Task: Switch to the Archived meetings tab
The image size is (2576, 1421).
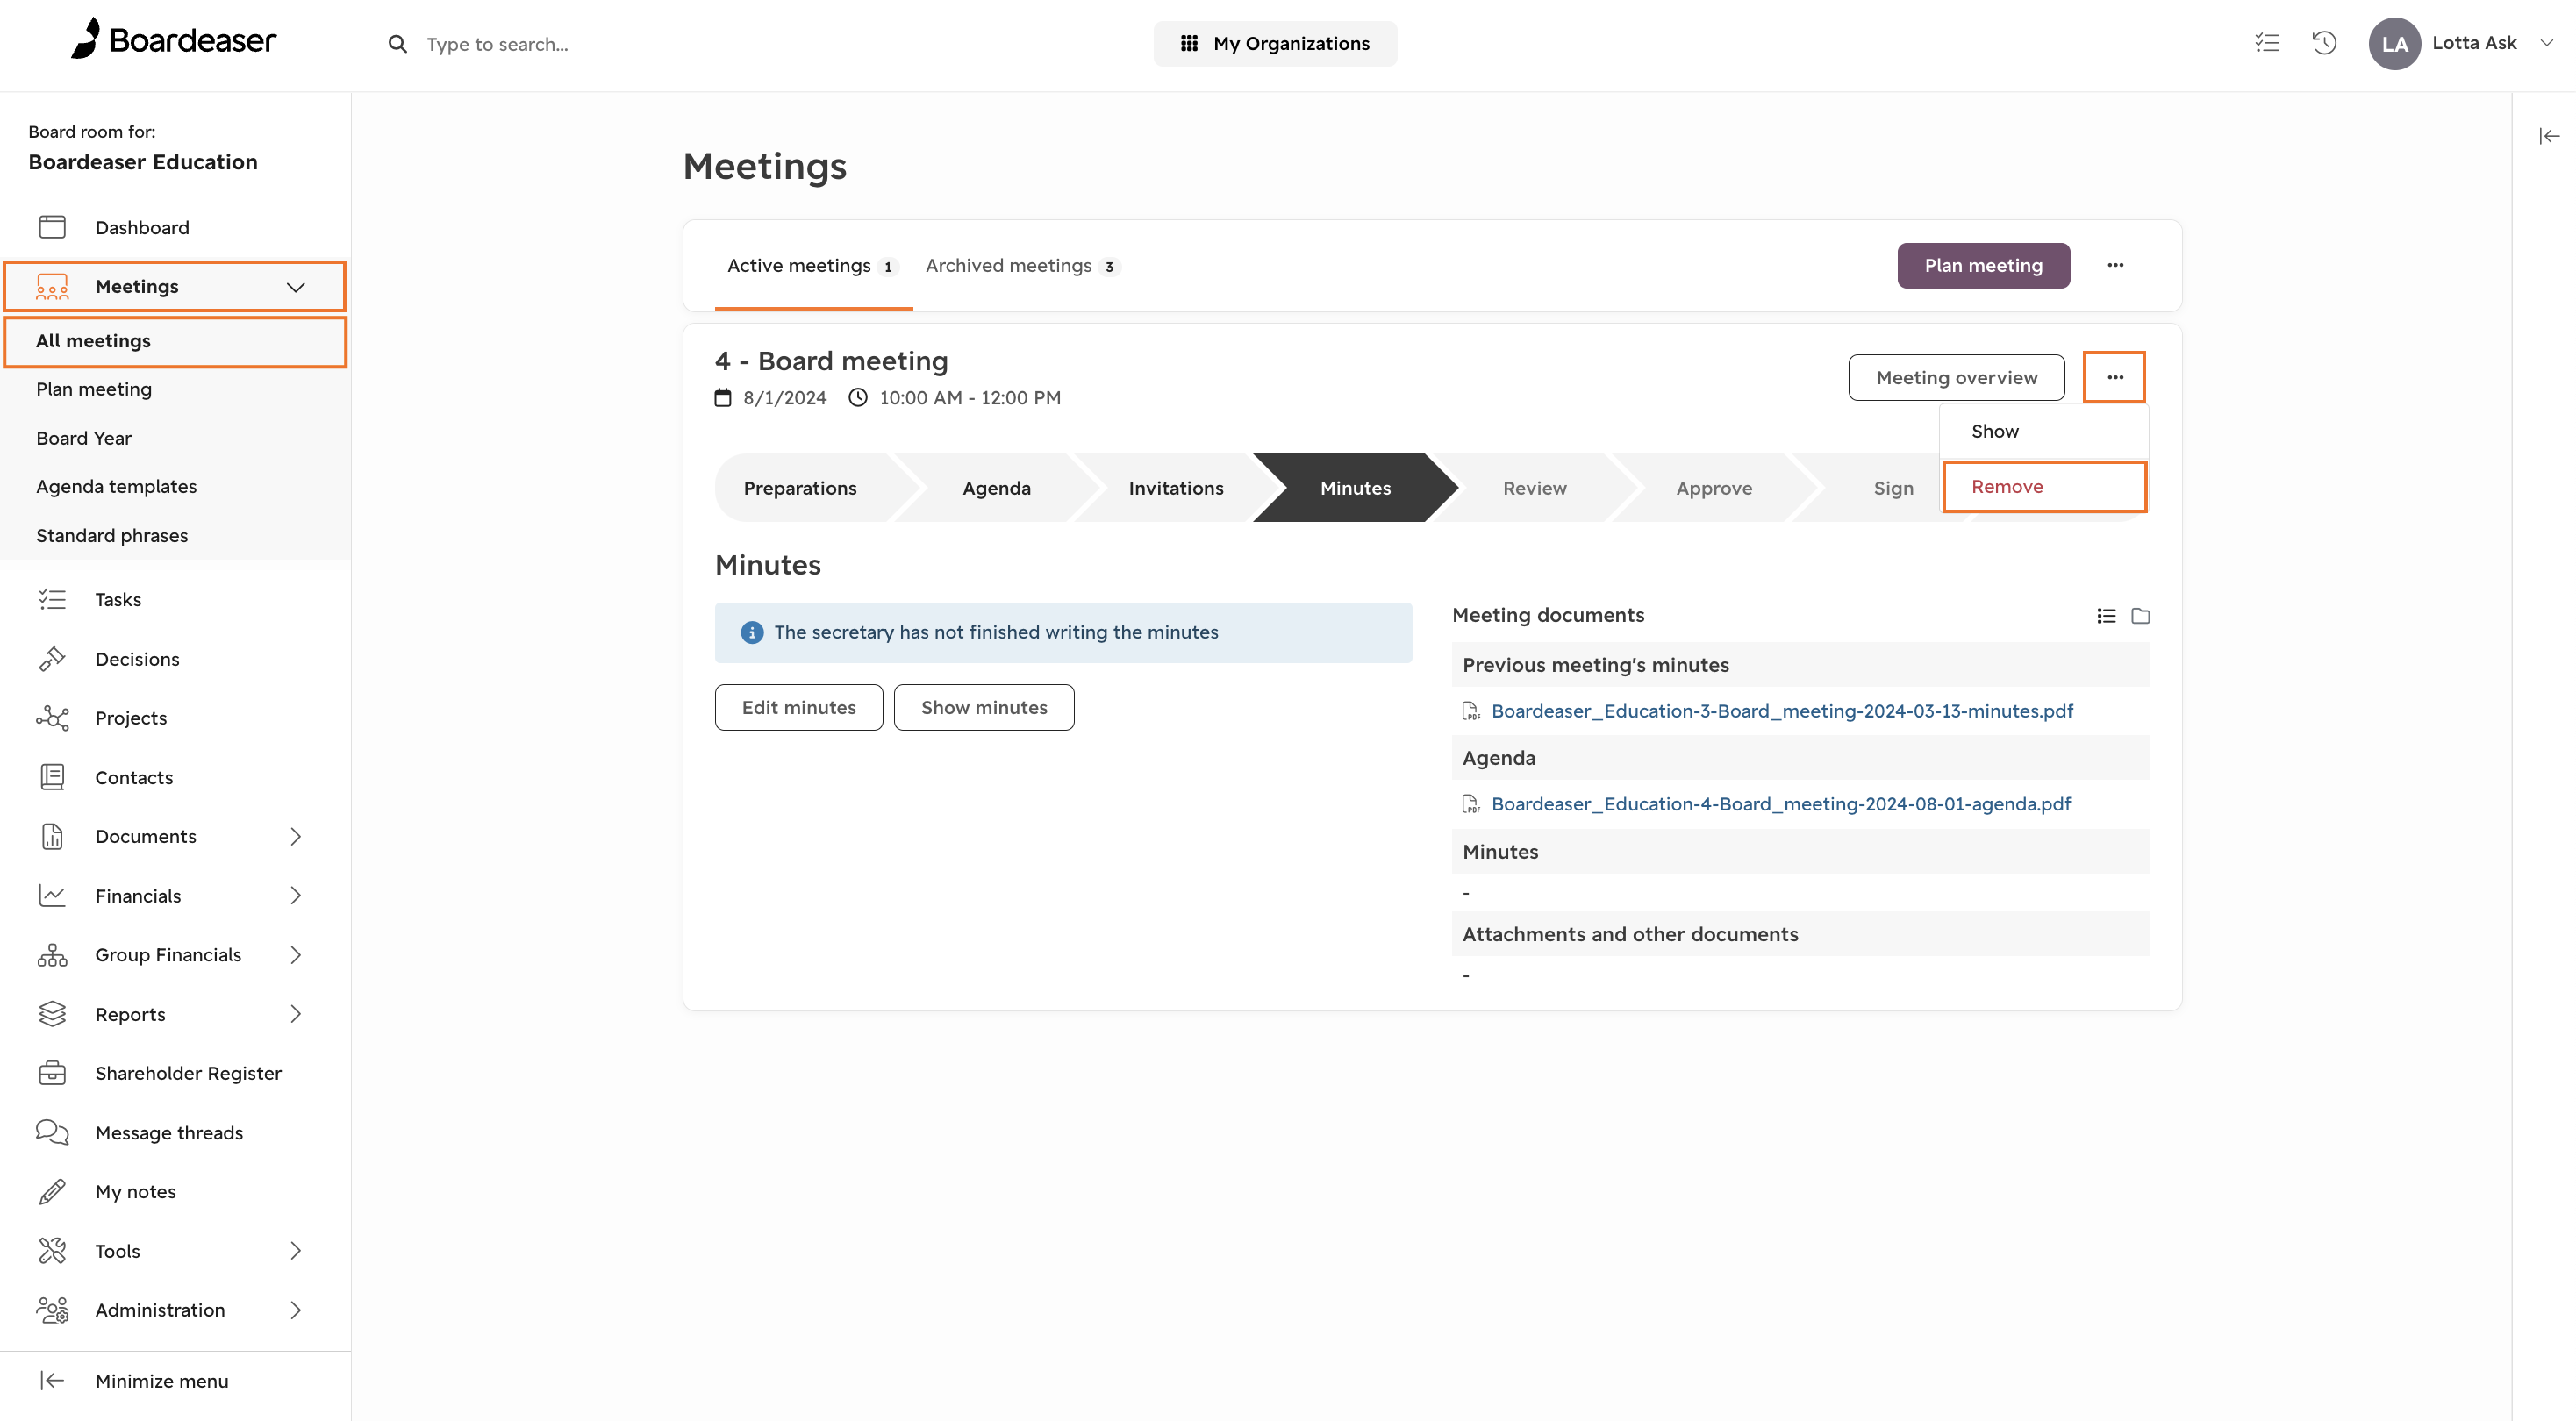Action: [1022, 266]
